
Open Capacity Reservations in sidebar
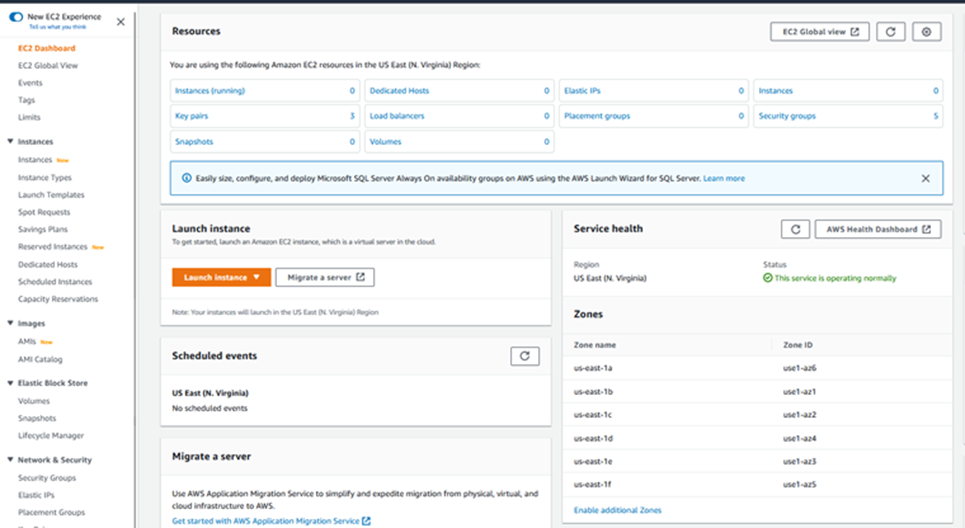[58, 298]
